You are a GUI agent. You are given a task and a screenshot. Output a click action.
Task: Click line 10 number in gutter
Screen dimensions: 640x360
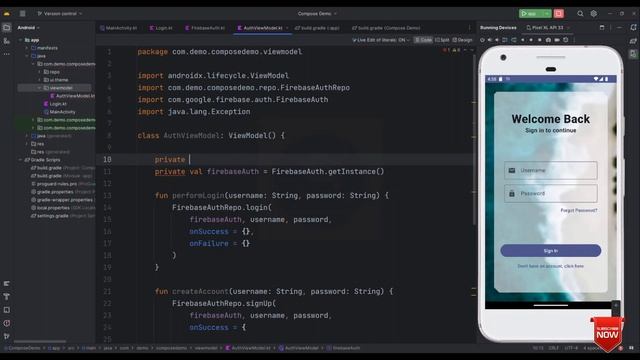point(107,160)
